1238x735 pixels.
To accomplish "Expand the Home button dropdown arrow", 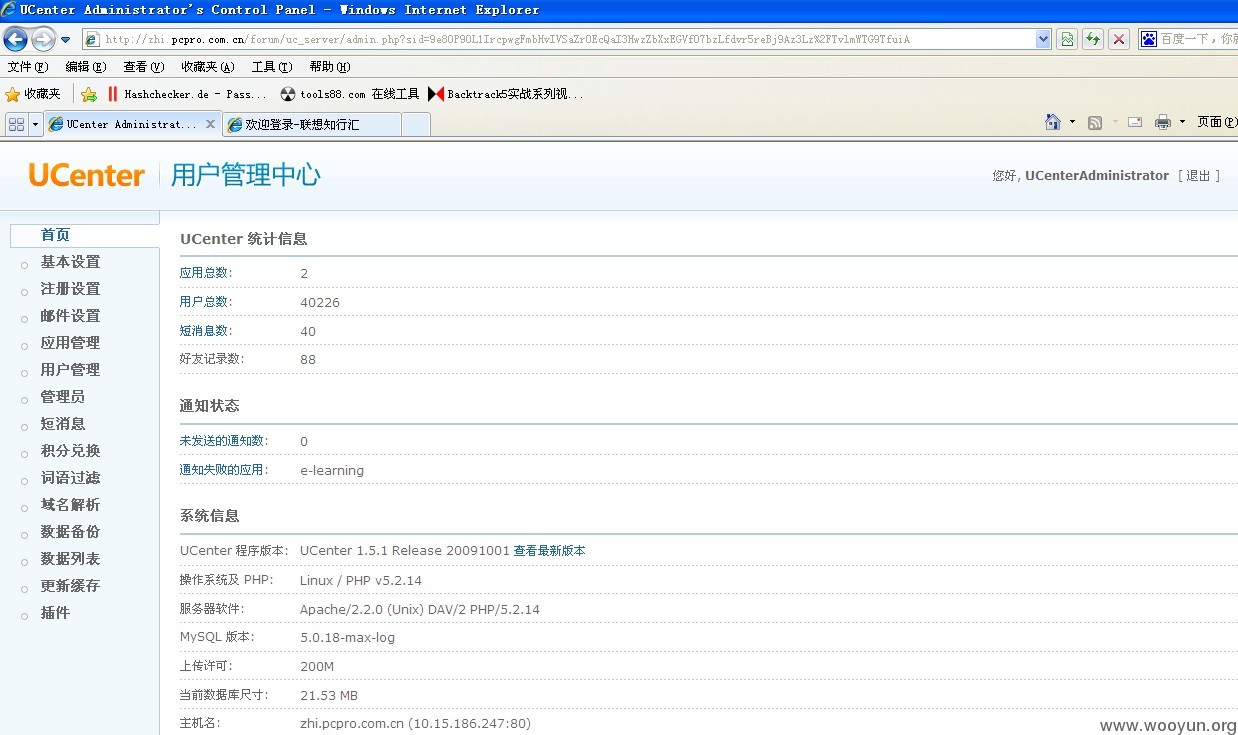I will click(1072, 122).
